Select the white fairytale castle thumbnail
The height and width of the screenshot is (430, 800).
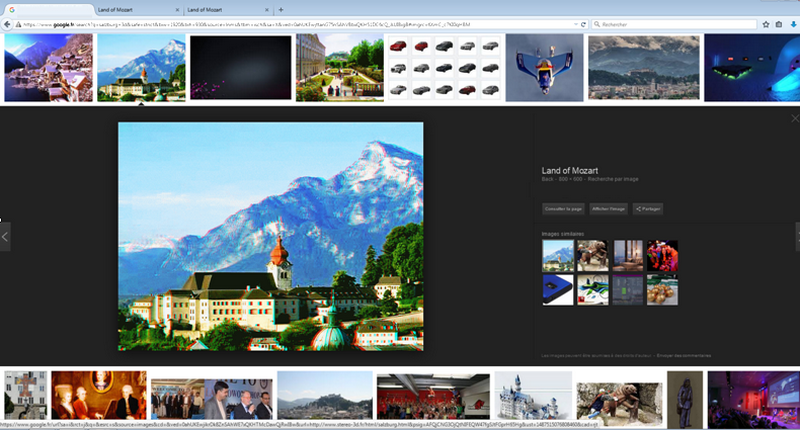pos(533,396)
